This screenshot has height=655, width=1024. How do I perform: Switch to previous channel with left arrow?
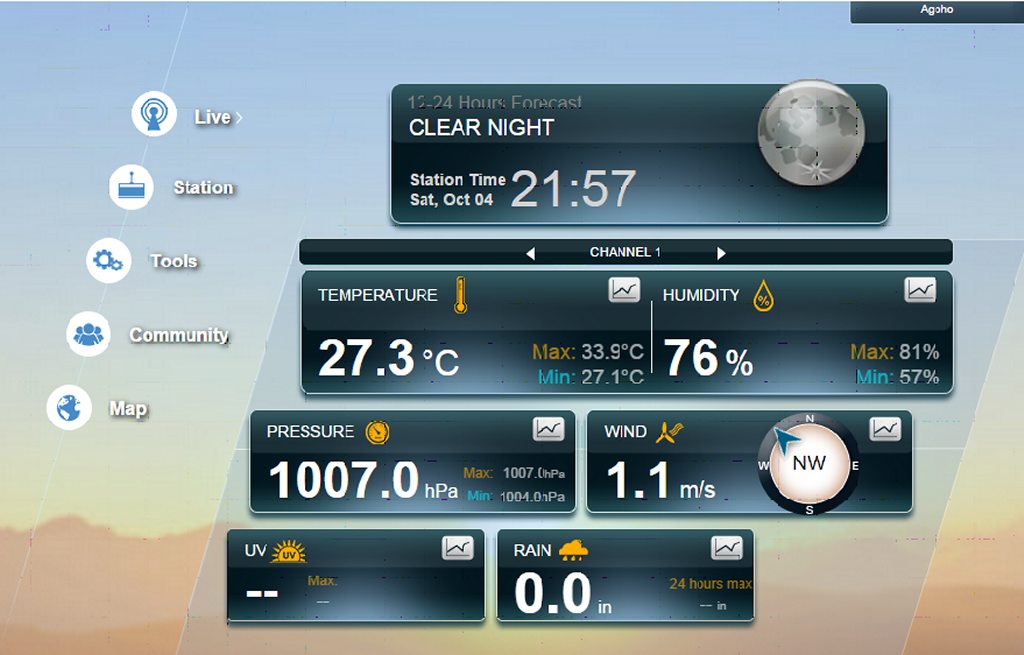[530, 253]
